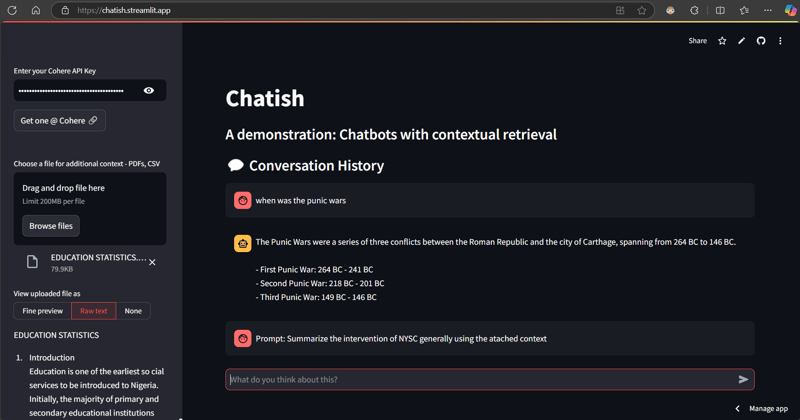Star this app using the favorite icon
Screen dimensions: 800x420
click(722, 41)
